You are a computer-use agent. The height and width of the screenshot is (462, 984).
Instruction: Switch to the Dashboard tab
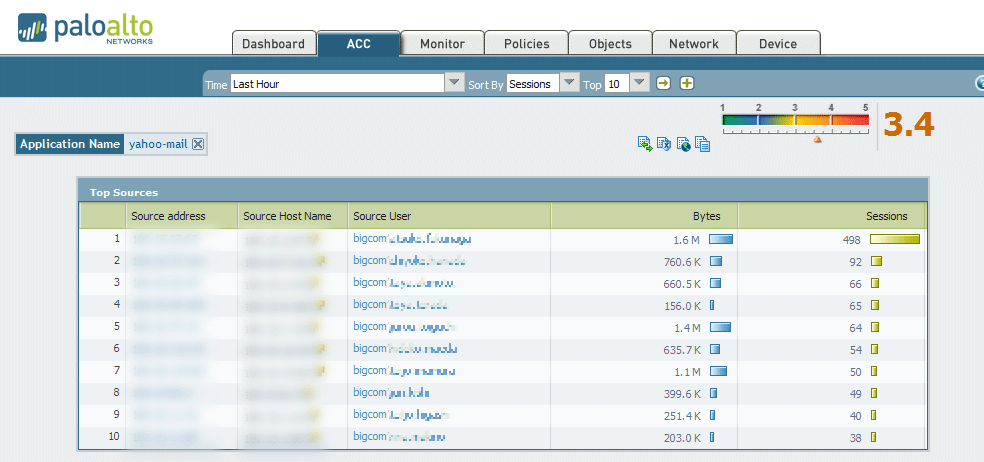[273, 44]
